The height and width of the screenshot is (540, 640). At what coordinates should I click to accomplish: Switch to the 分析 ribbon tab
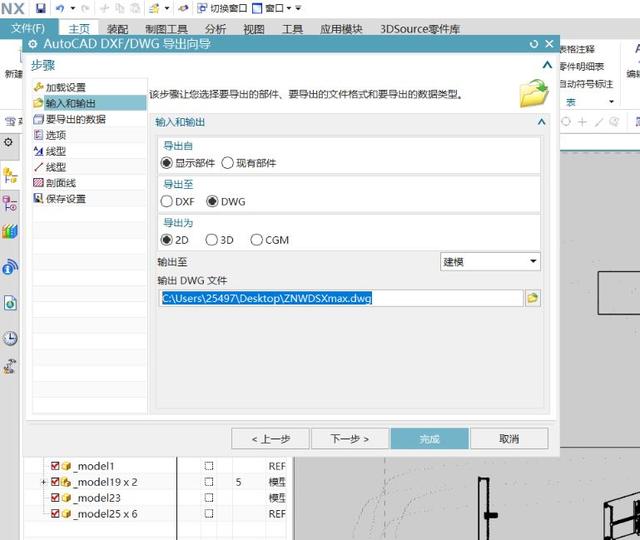click(215, 29)
